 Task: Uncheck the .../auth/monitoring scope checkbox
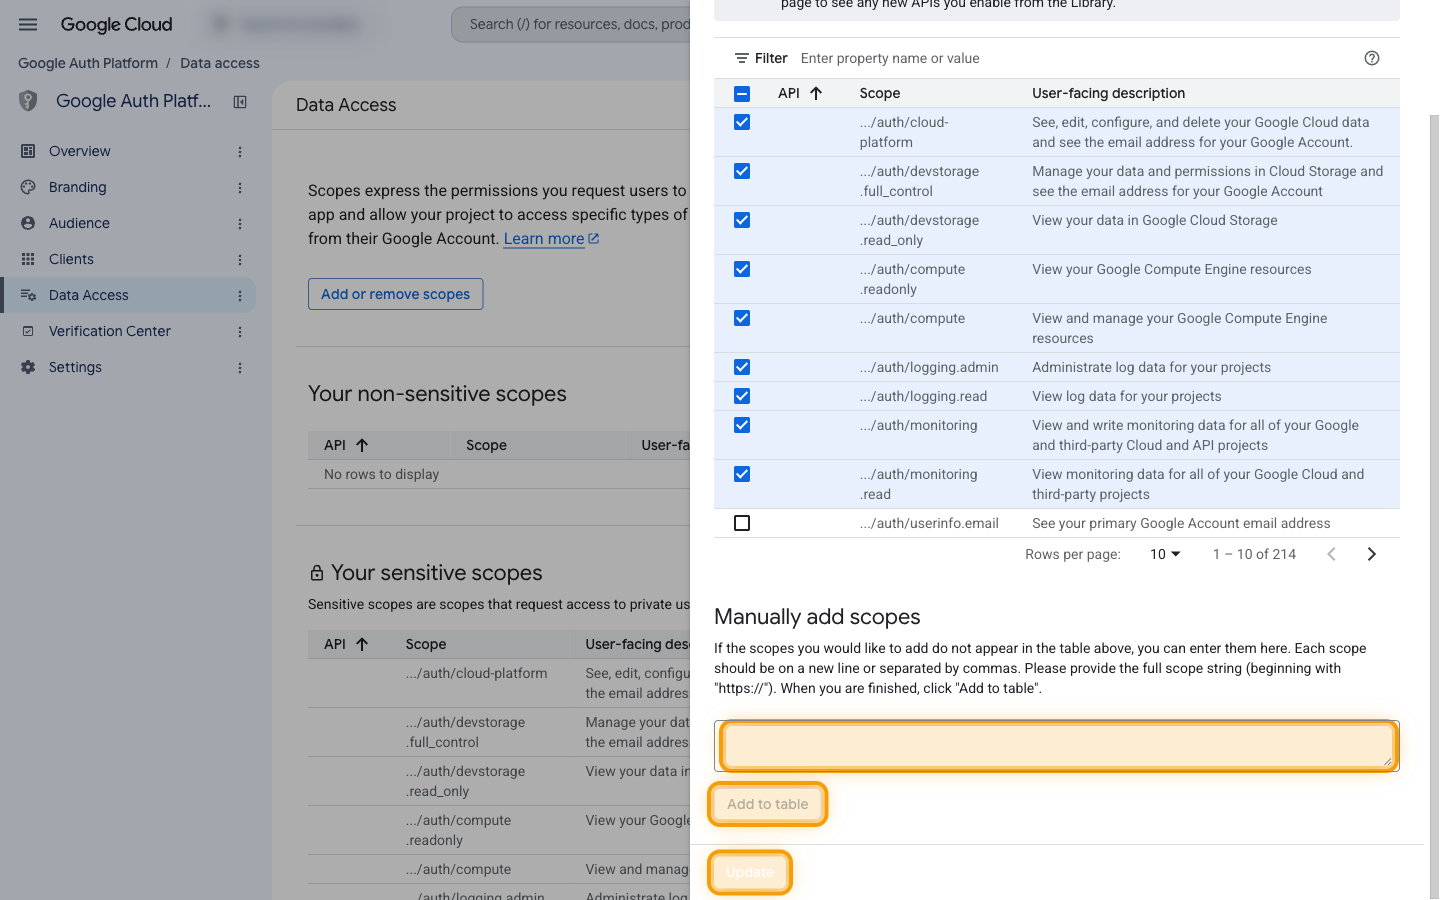[x=742, y=425]
